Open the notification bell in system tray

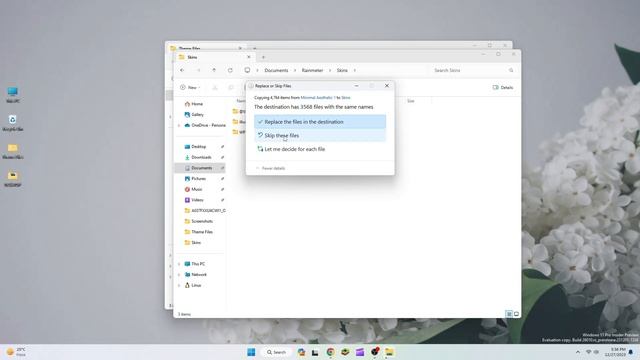tap(631, 352)
